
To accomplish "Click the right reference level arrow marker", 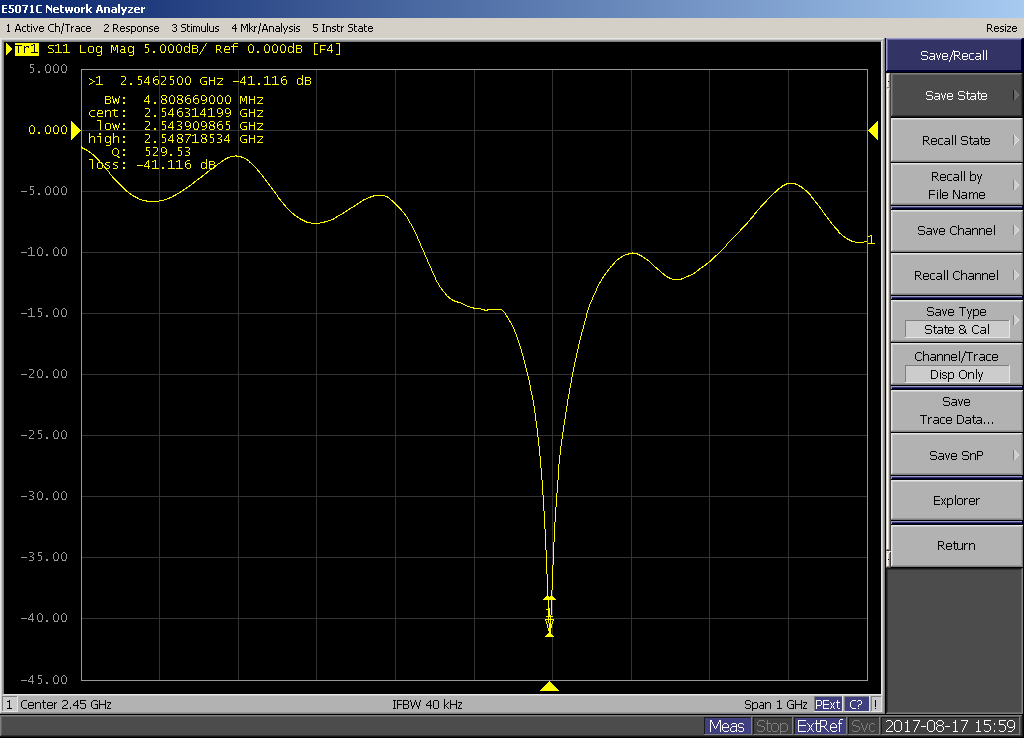I will [x=873, y=130].
